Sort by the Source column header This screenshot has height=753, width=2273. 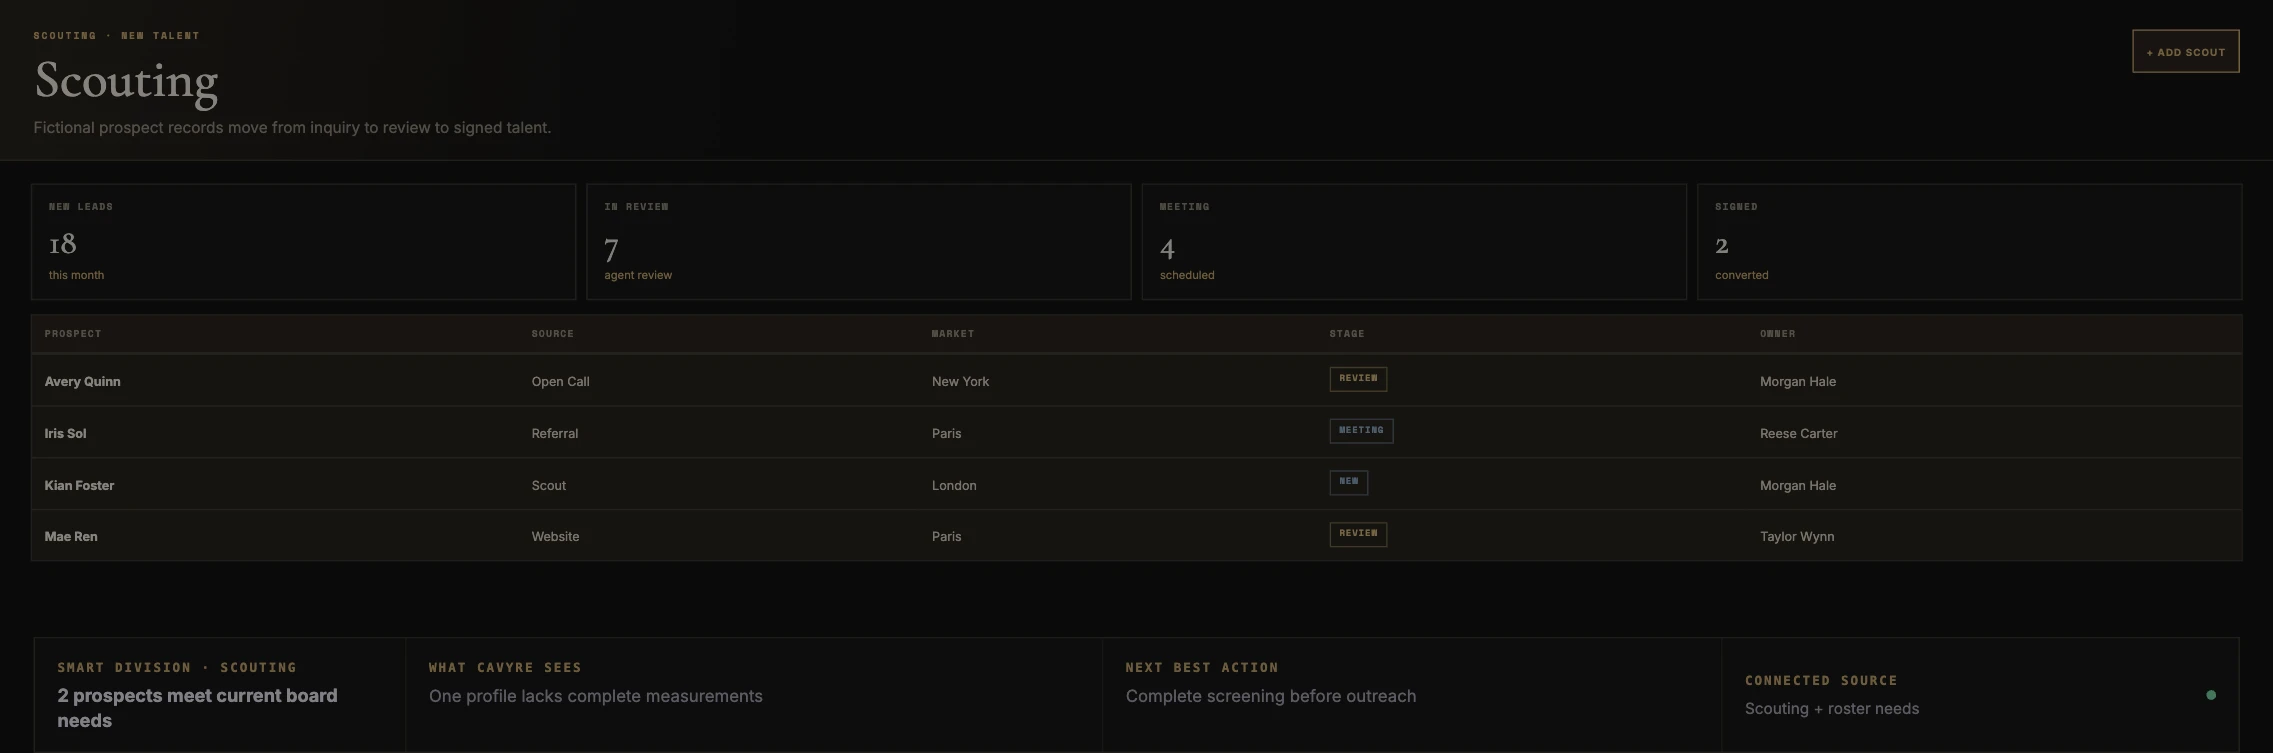pyautogui.click(x=553, y=334)
